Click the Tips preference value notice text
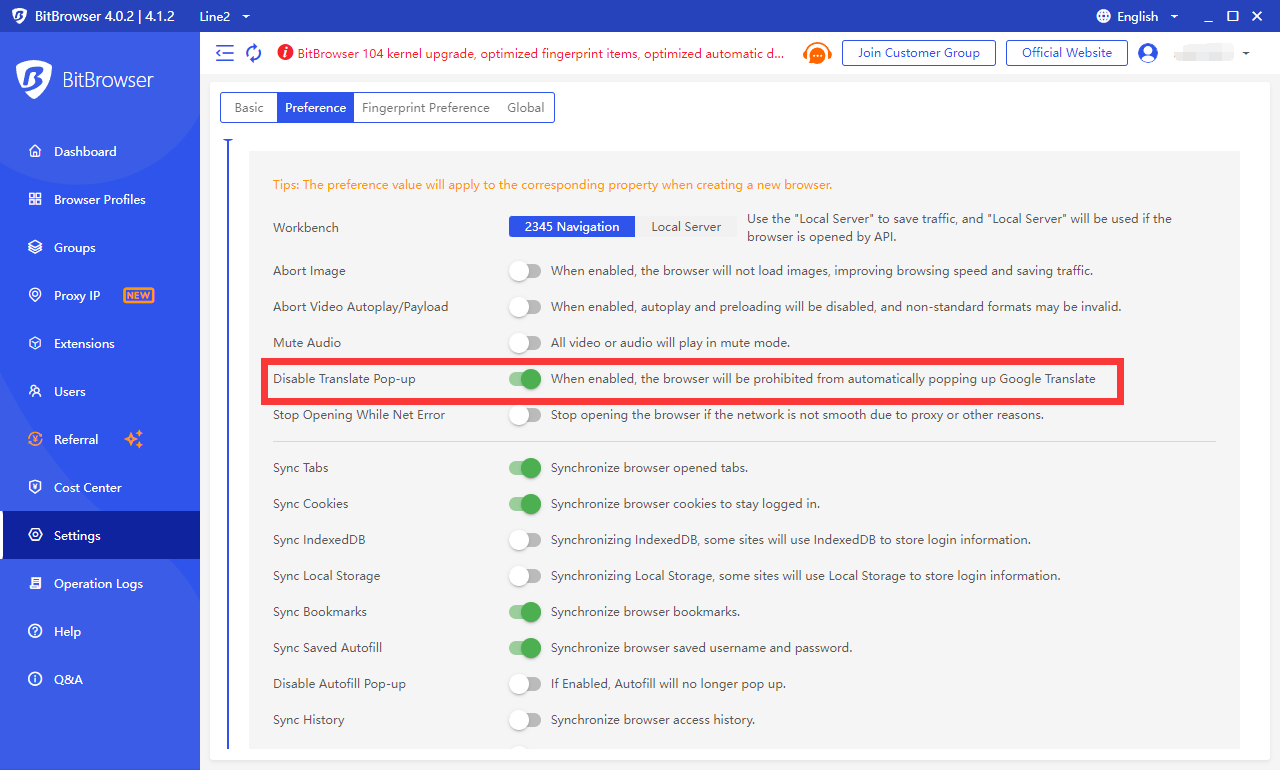This screenshot has height=770, width=1280. (553, 185)
